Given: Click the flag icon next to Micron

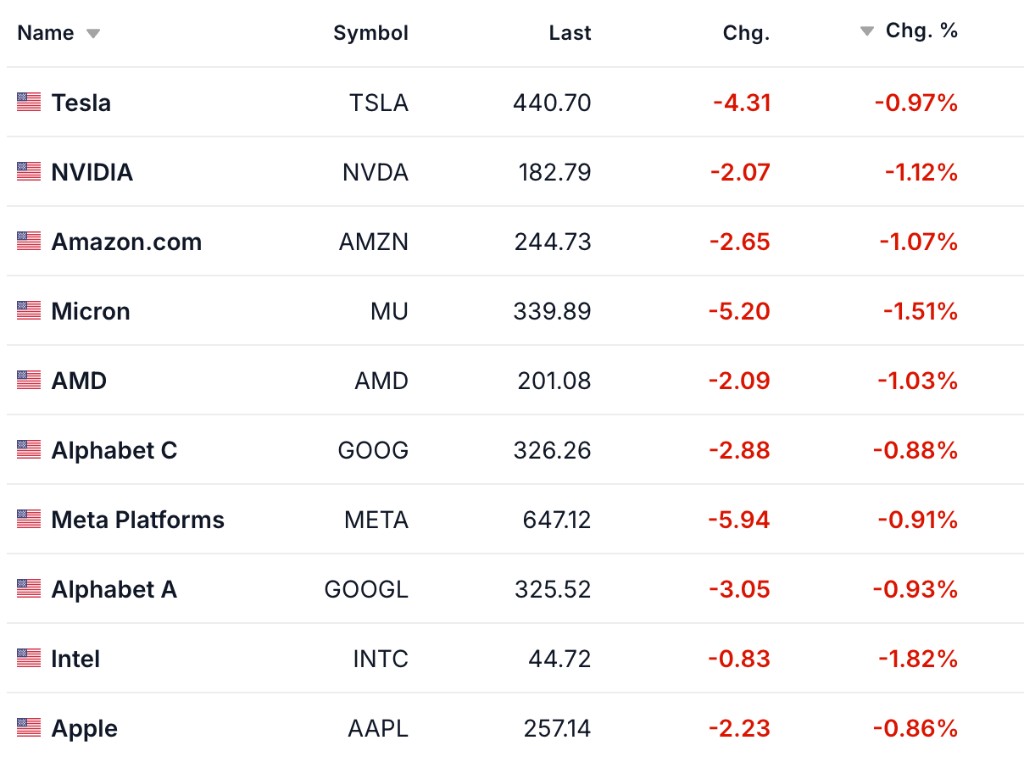Looking at the screenshot, I should [29, 311].
